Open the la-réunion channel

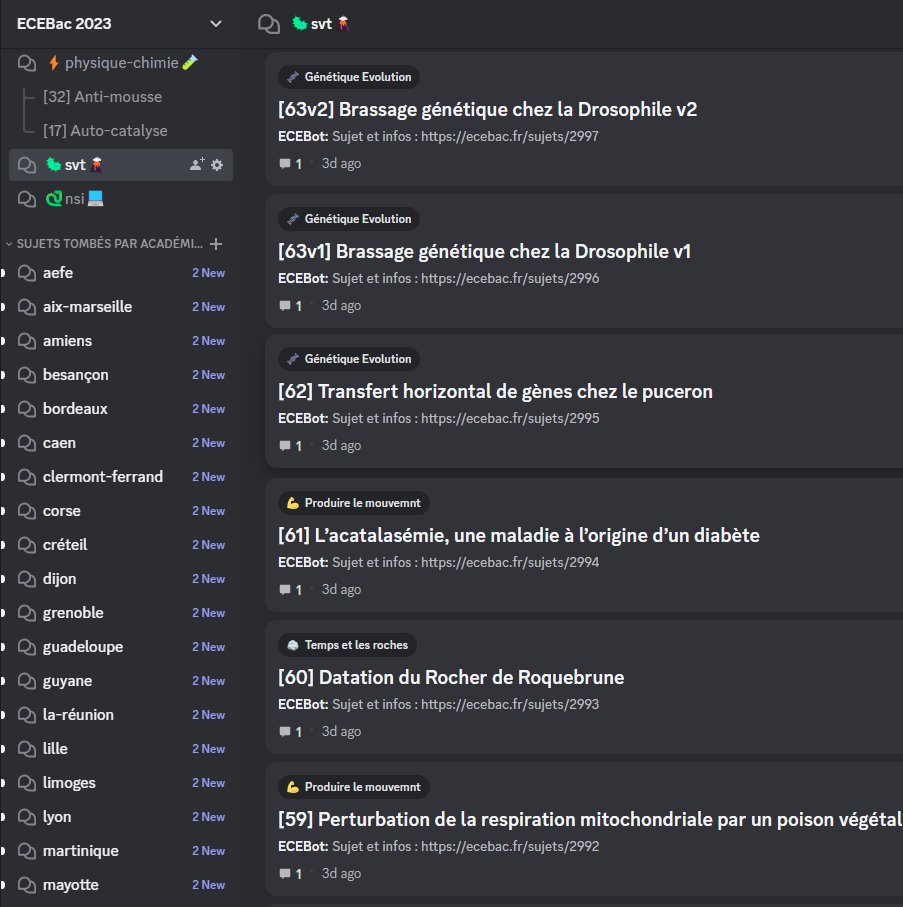tap(121, 715)
